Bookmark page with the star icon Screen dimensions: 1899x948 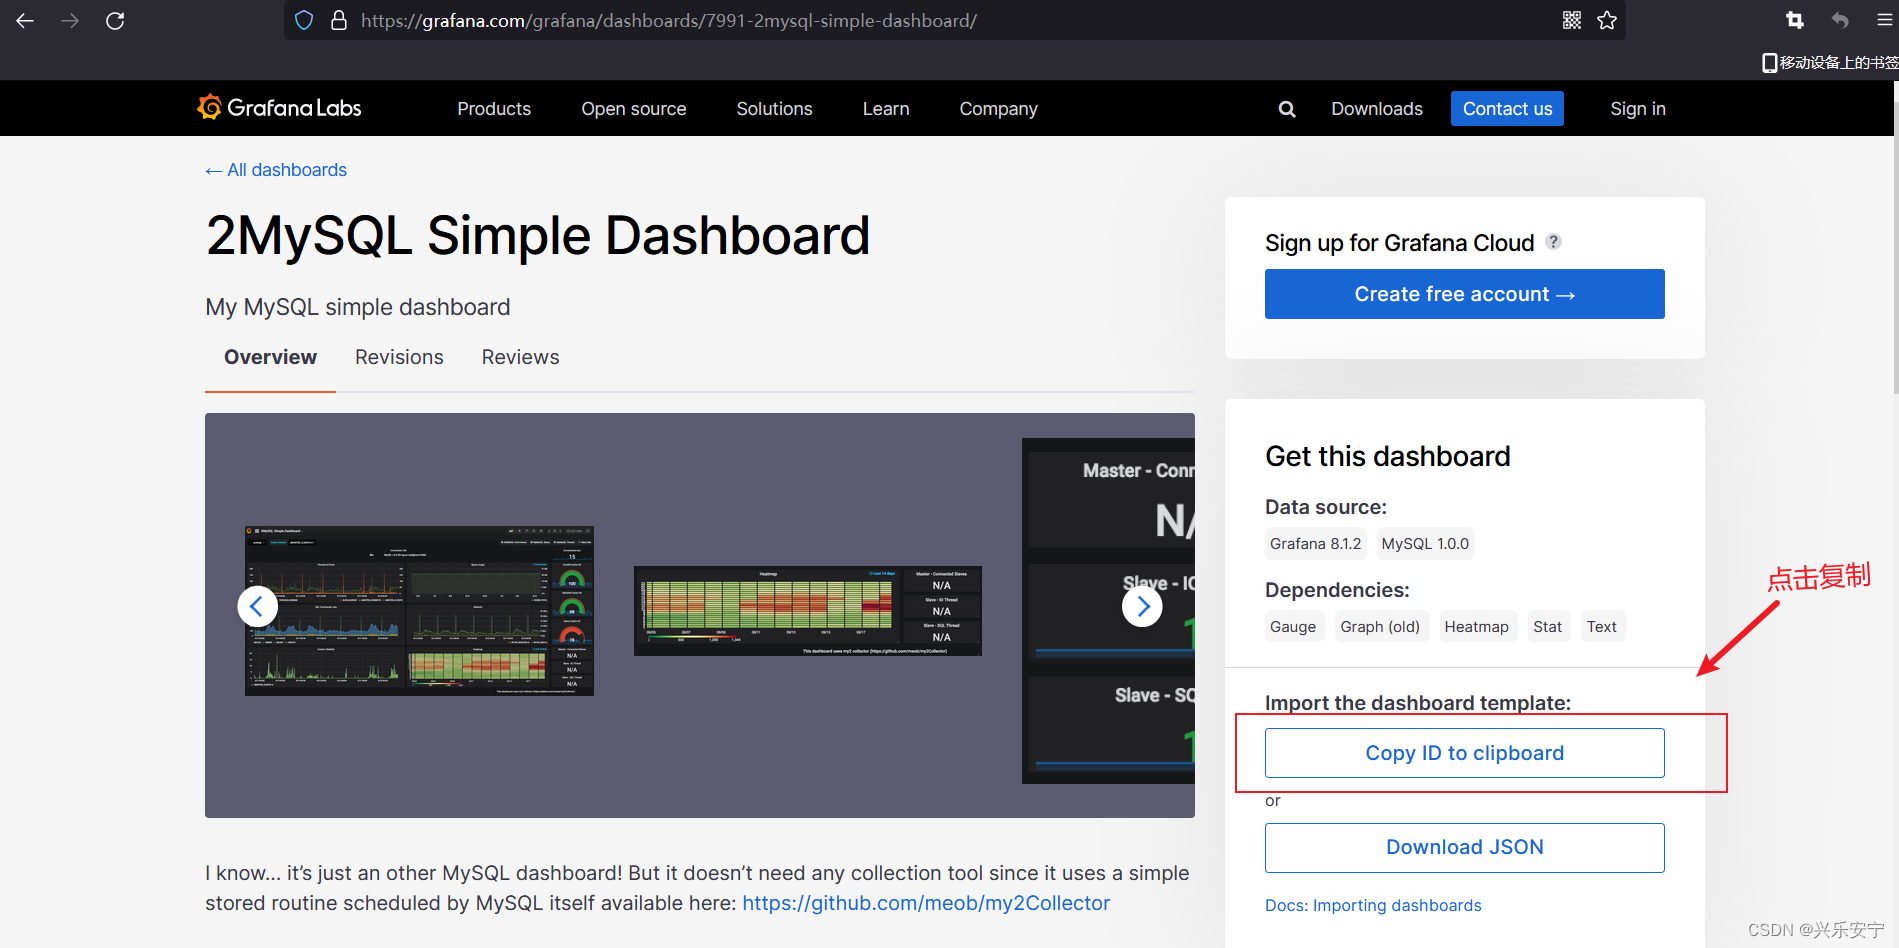coord(1607,20)
